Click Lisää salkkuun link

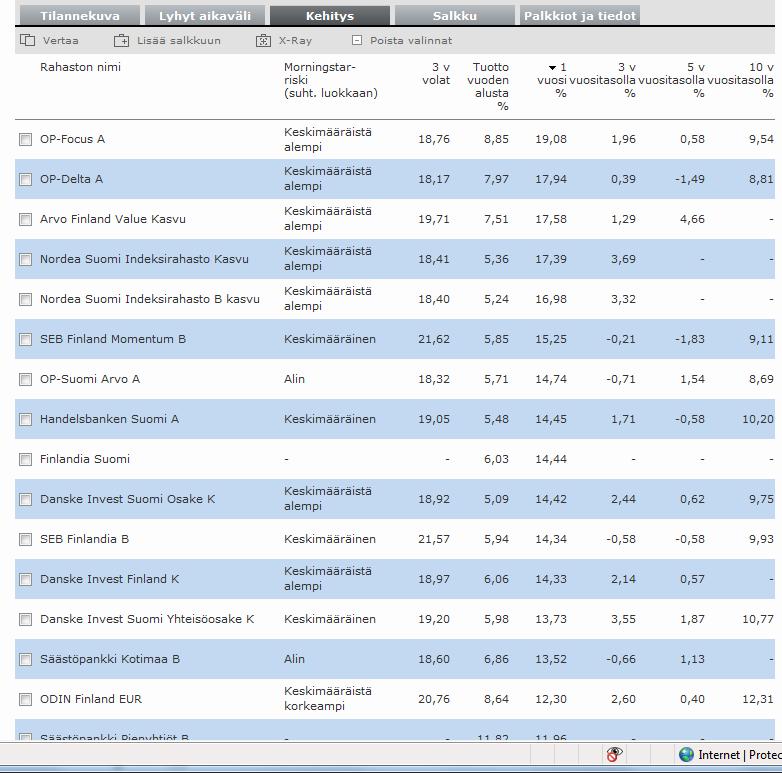pyautogui.click(x=179, y=40)
